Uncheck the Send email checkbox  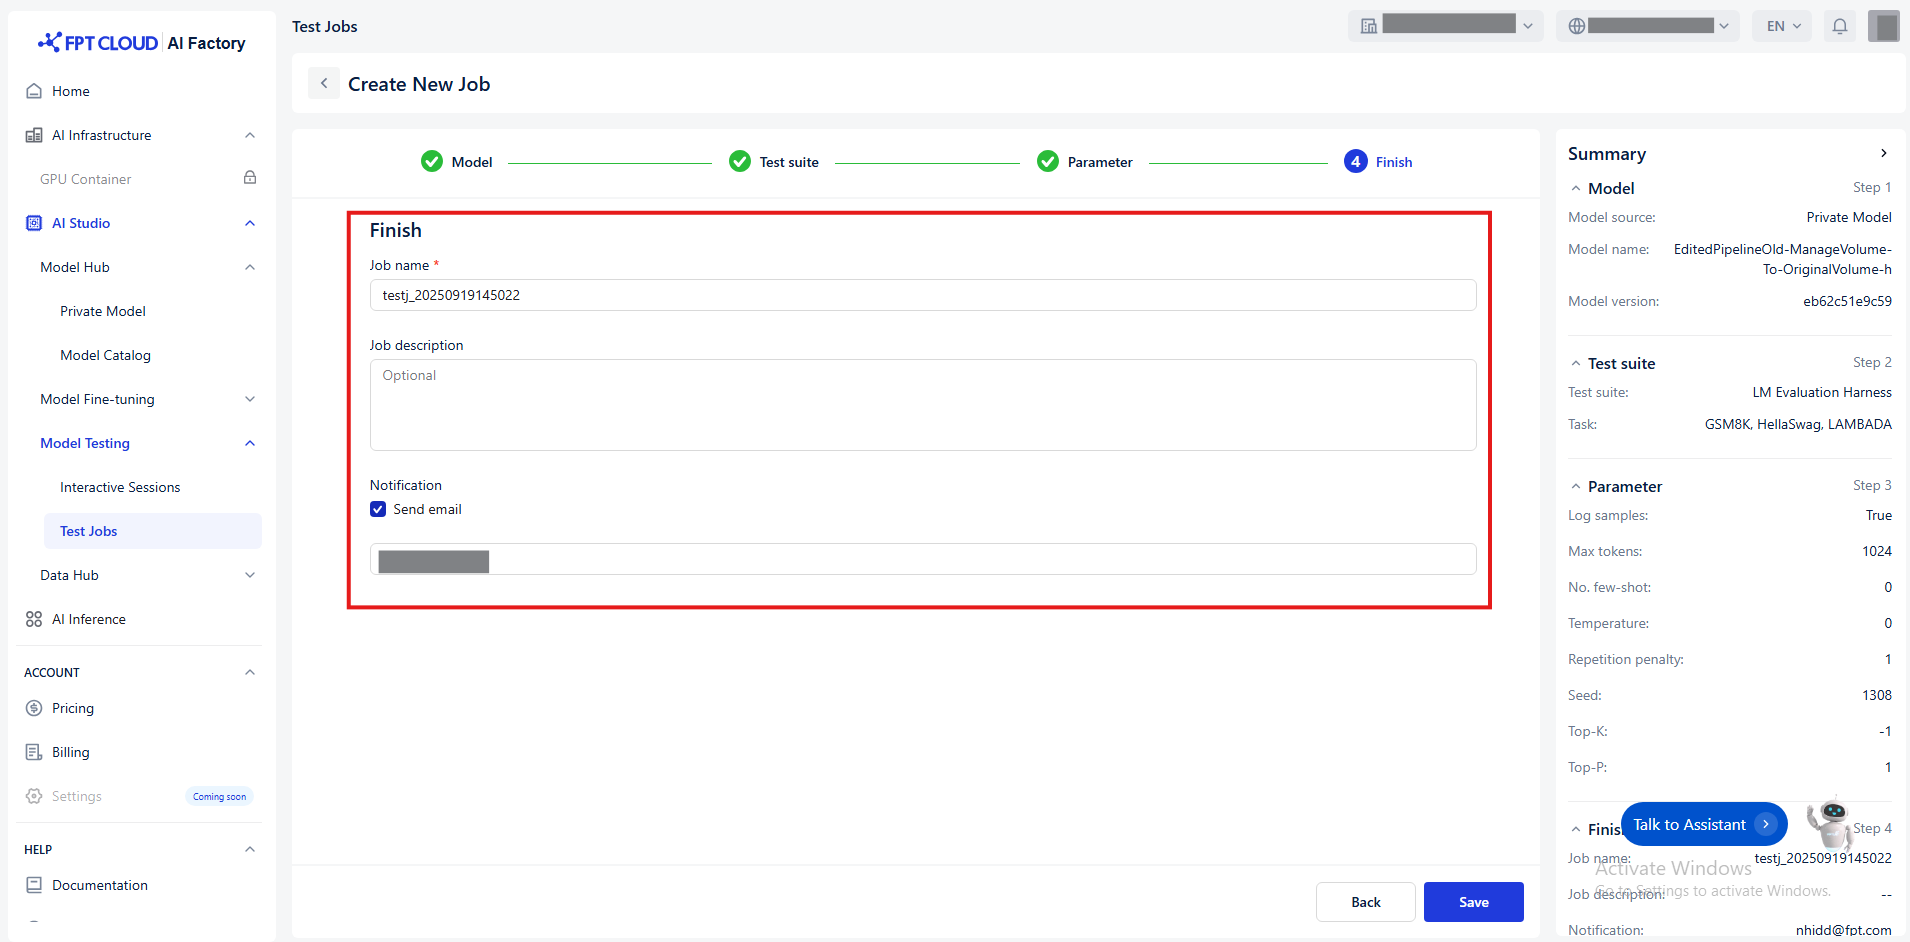click(x=378, y=509)
